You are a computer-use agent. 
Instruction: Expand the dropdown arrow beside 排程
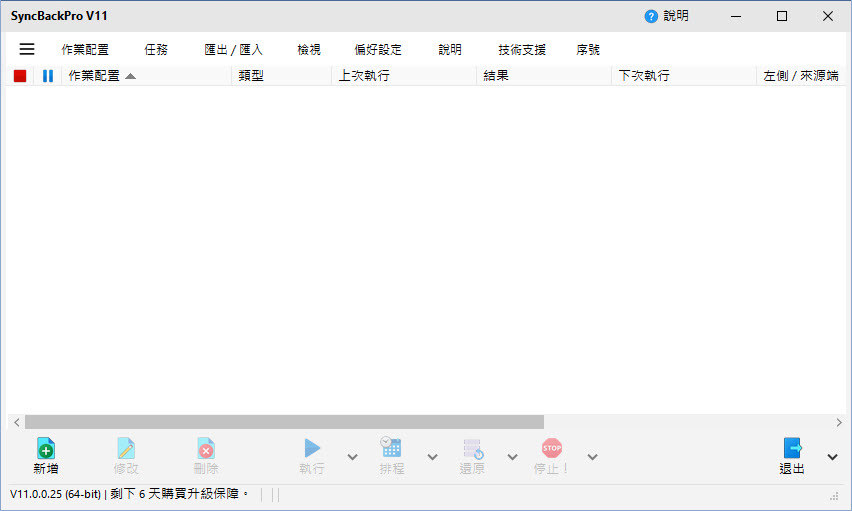[x=432, y=457]
